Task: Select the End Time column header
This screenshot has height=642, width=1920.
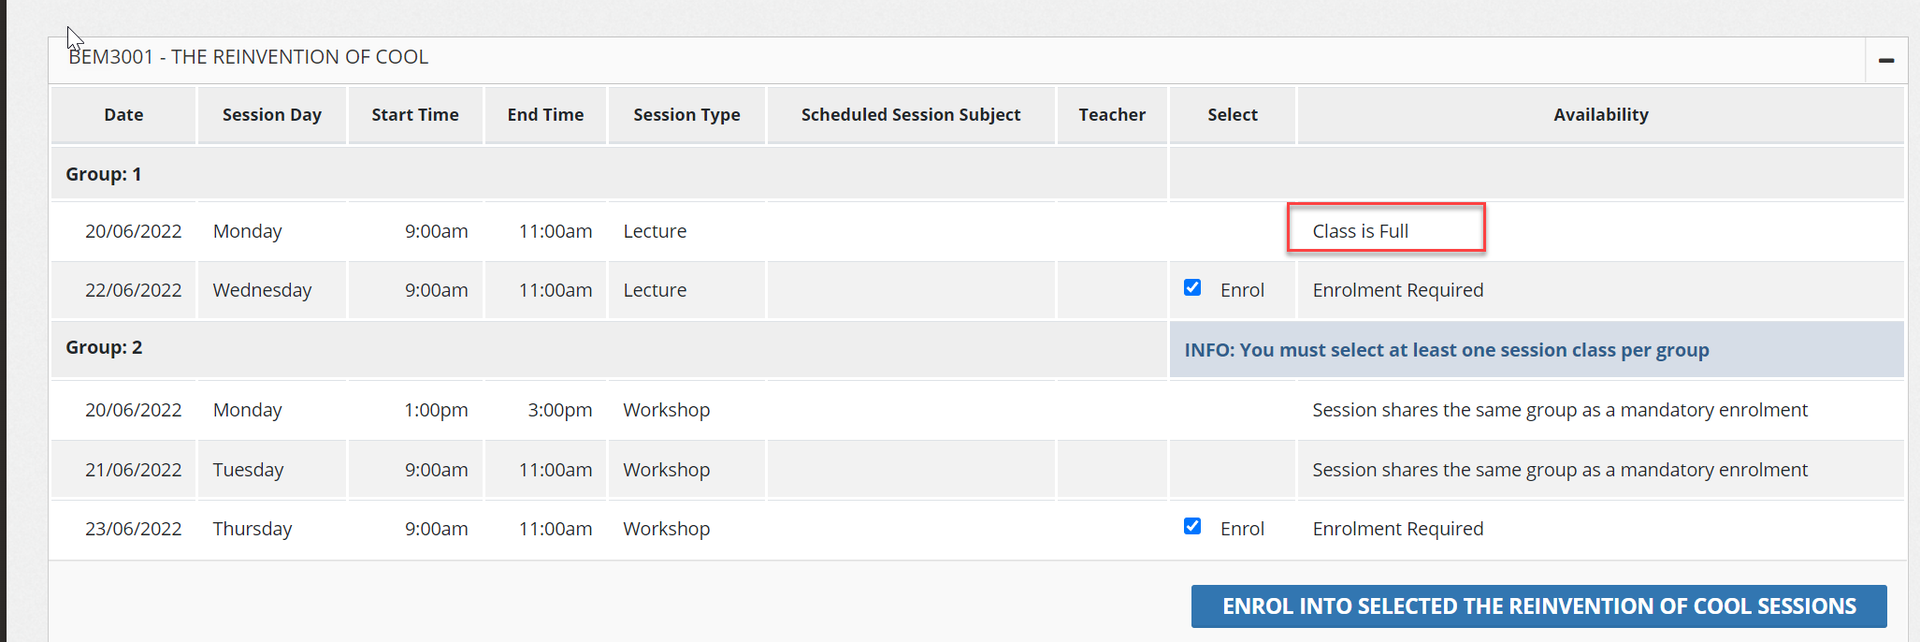Action: point(545,115)
